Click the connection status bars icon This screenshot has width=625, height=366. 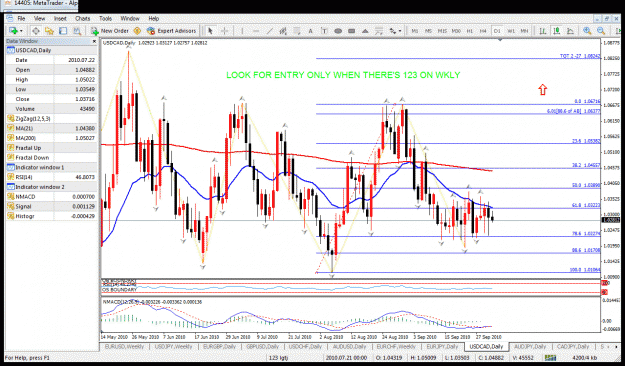tap(551, 358)
